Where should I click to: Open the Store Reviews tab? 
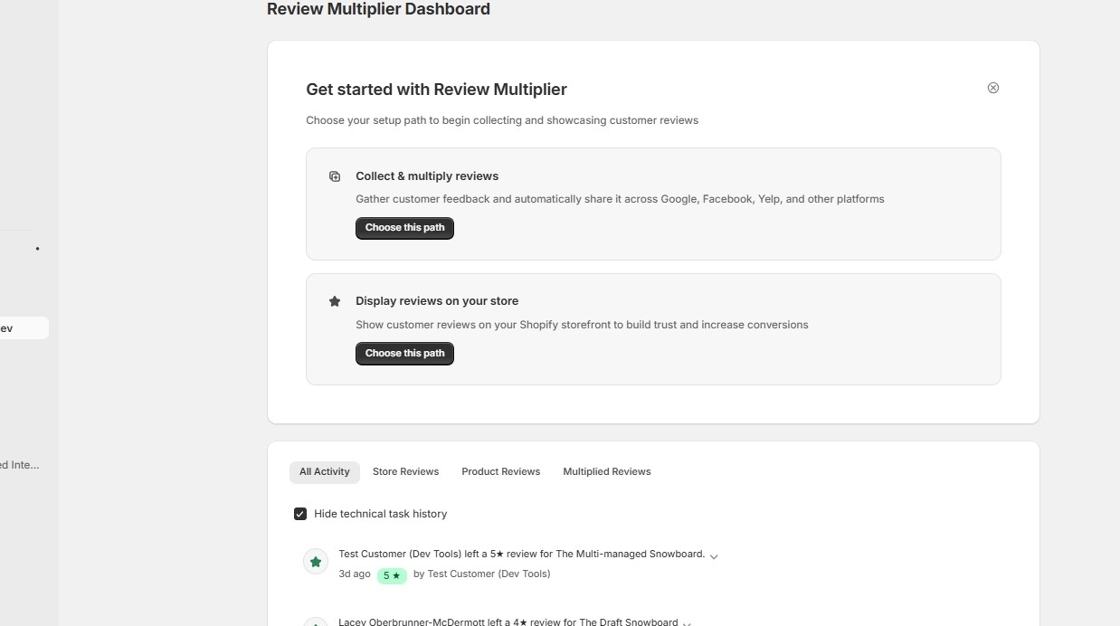(406, 472)
